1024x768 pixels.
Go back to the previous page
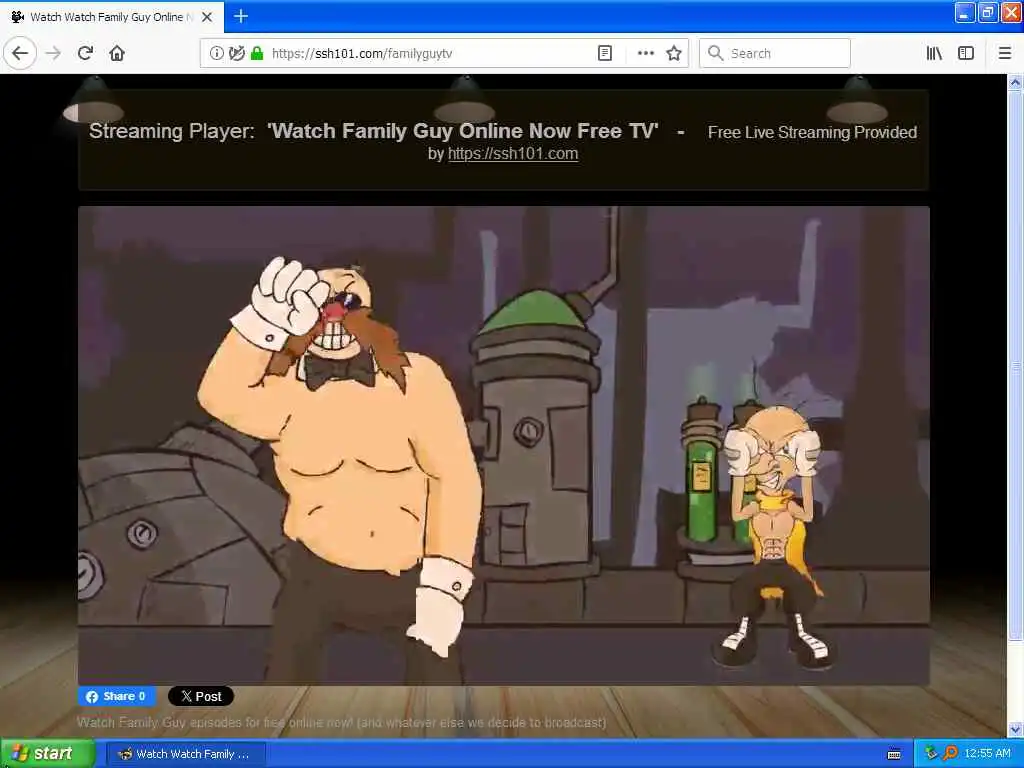pos(20,53)
